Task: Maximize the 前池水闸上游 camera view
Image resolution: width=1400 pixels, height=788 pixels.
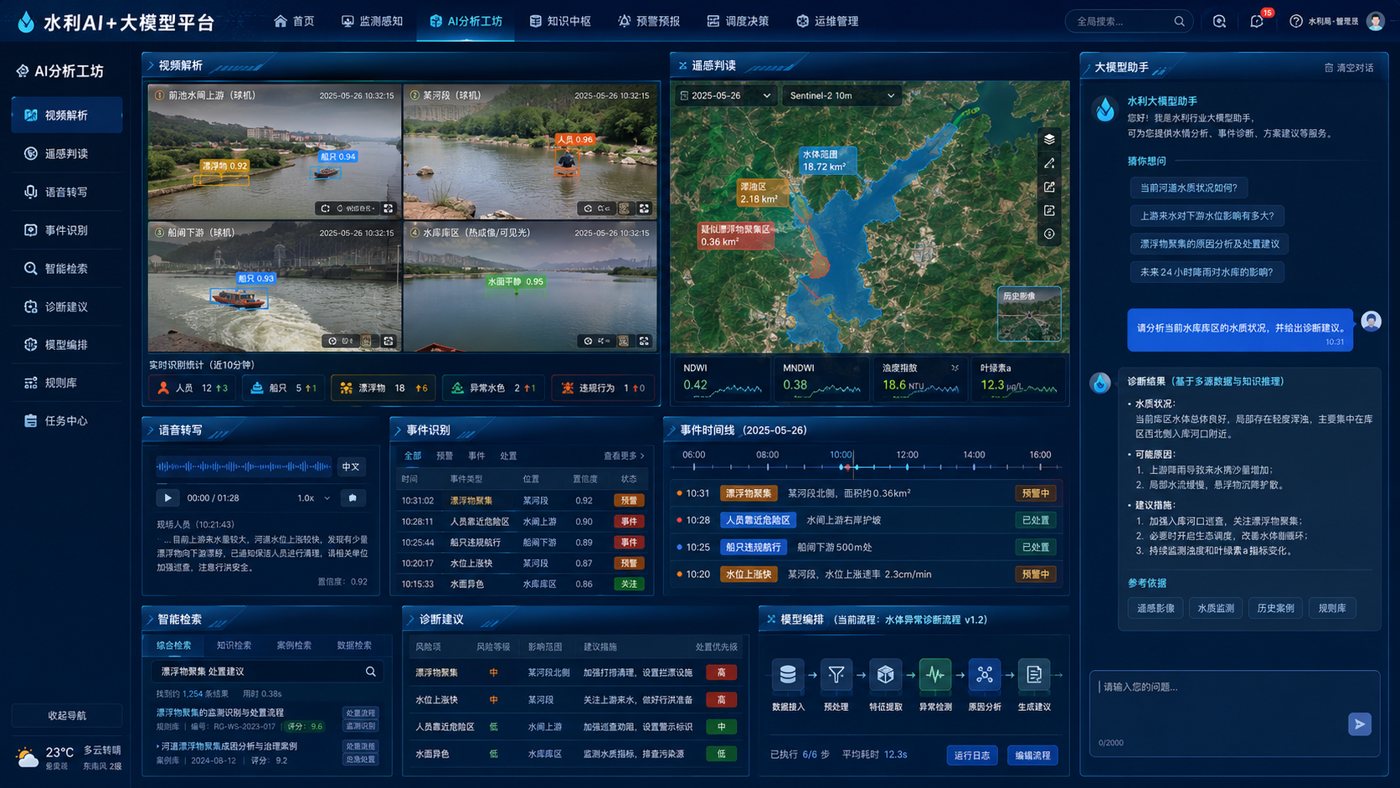Action: [388, 208]
